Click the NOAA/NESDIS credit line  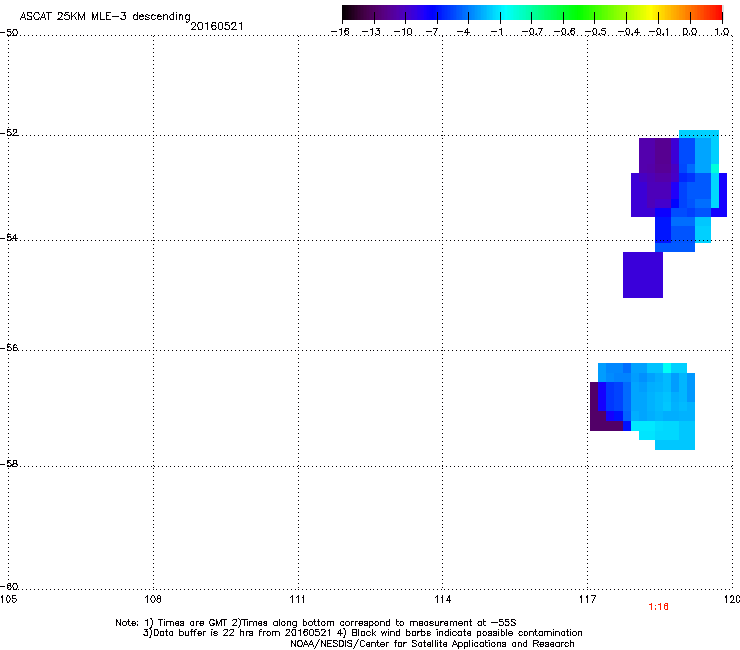point(432,644)
